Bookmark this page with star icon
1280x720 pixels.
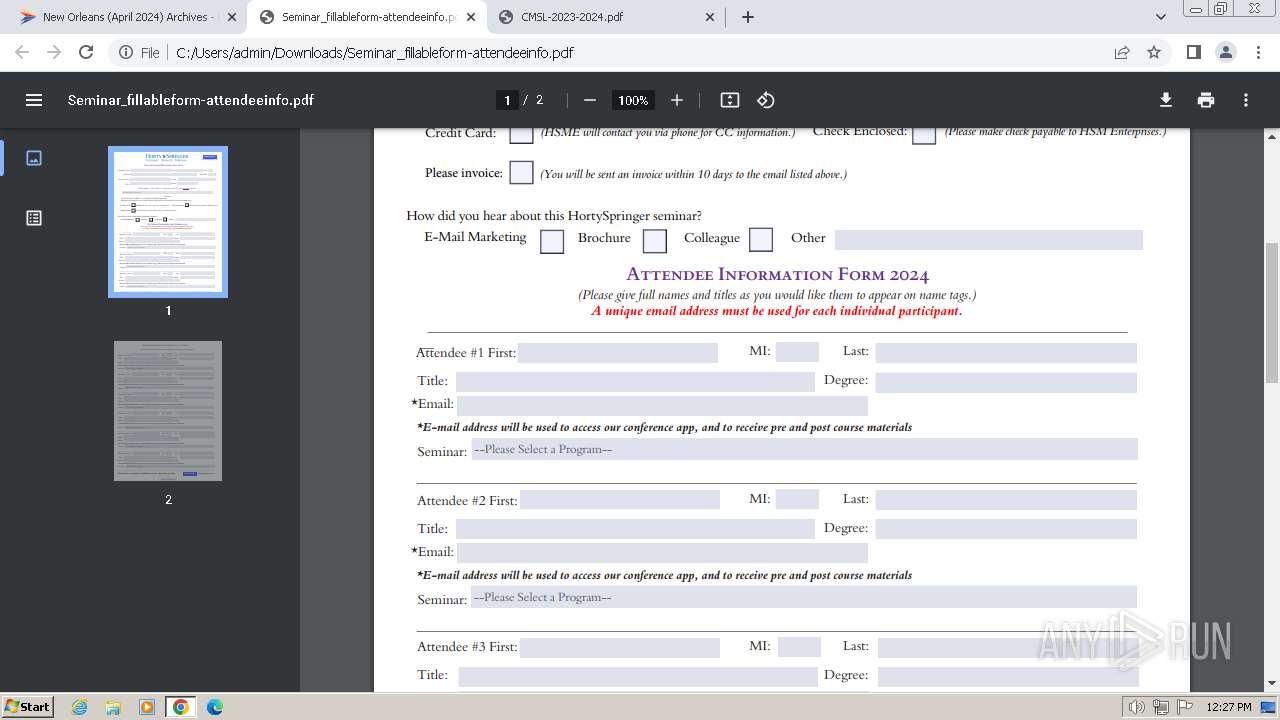click(x=1154, y=52)
